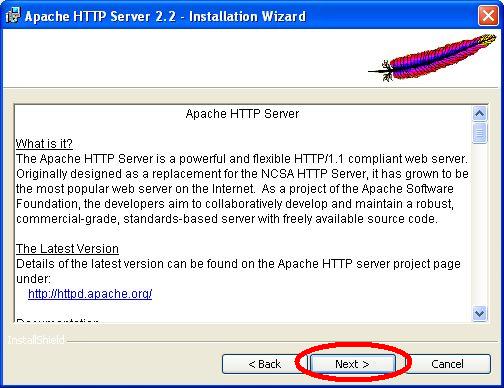Screen dimensions: 504x388
Task: Click the installer icon in title bar
Action: click(x=13, y=16)
